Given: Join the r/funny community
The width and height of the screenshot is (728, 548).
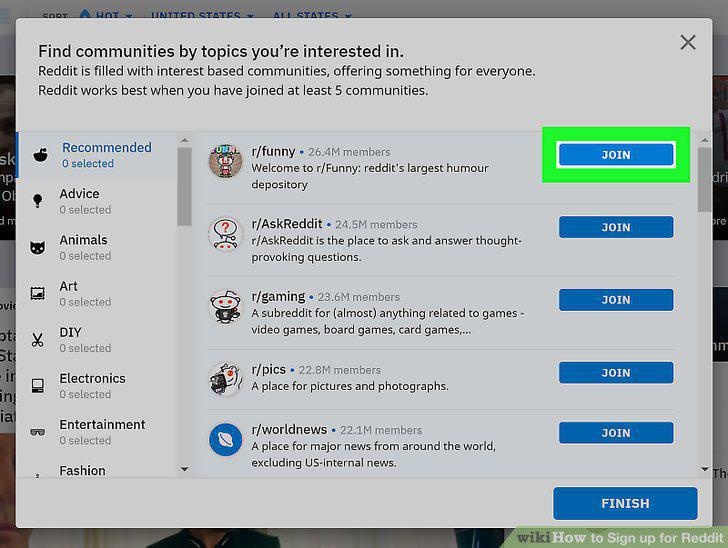Looking at the screenshot, I should (x=616, y=155).
